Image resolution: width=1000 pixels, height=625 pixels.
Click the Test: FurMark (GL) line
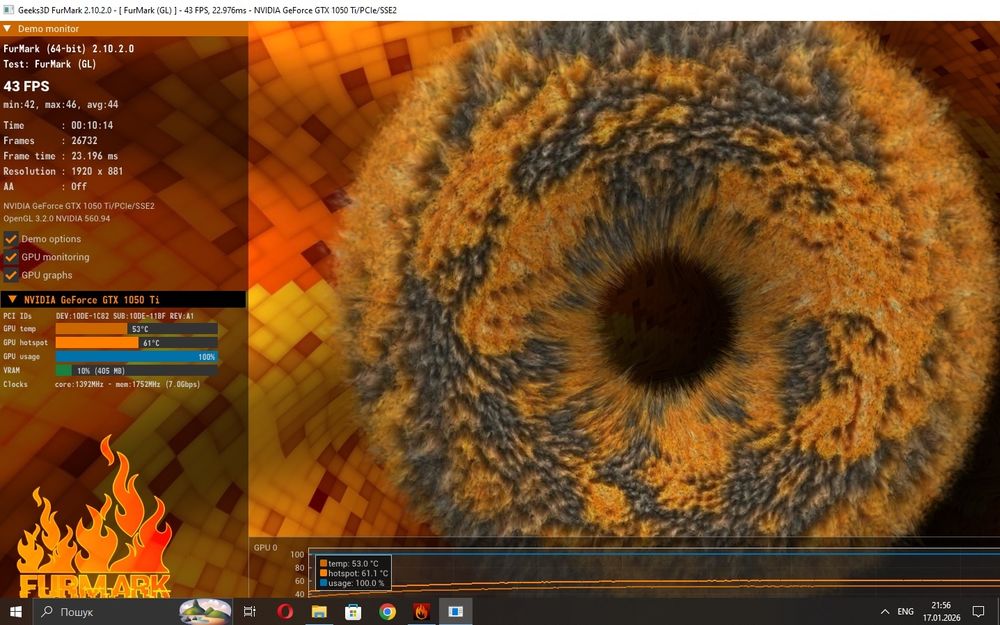[x=50, y=64]
